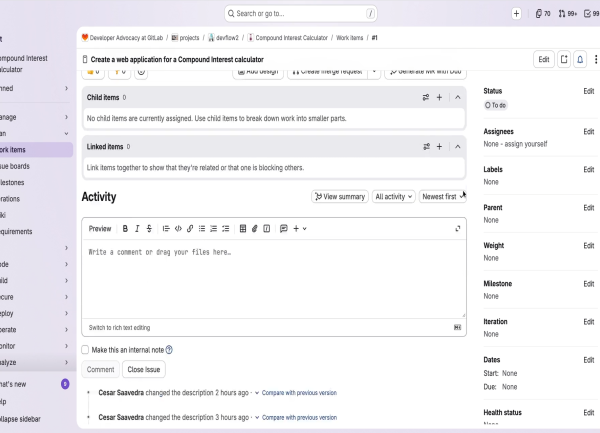600x433 pixels.
Task: Insert a comment template
Action: click(x=284, y=229)
